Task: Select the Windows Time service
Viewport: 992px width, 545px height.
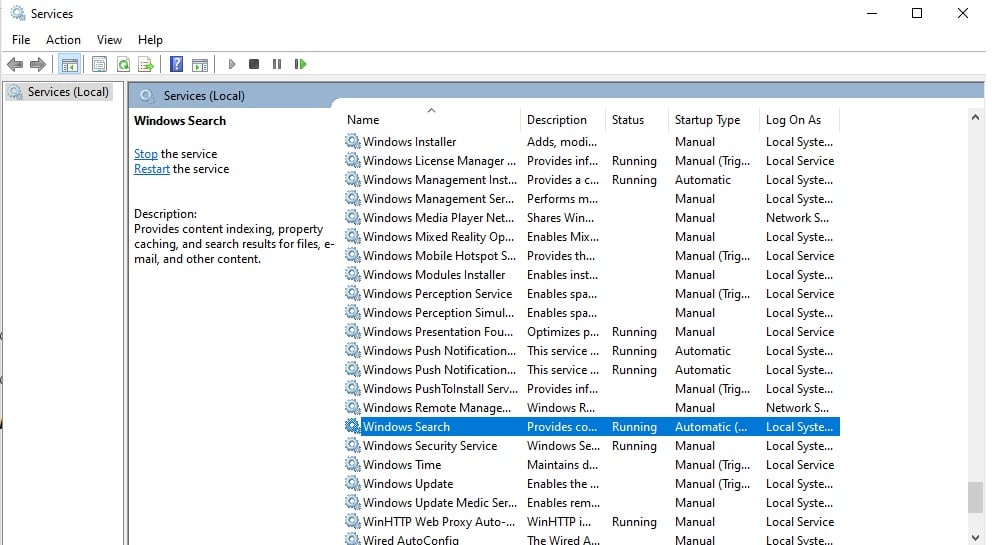Action: coord(592,465)
